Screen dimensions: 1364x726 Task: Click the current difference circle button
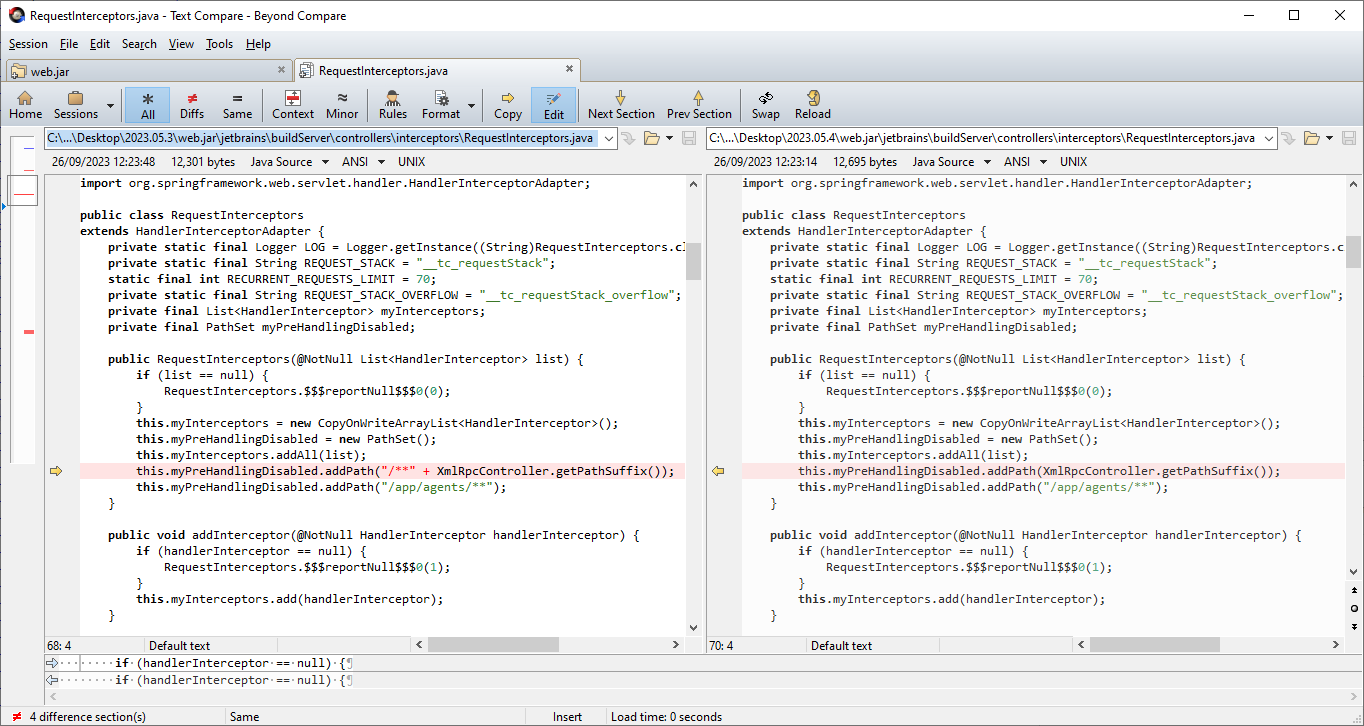pyautogui.click(x=1354, y=608)
